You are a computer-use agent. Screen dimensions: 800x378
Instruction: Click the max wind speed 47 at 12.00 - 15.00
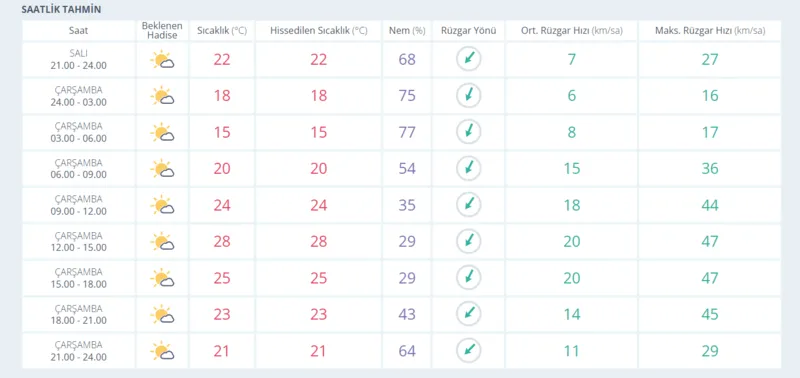click(x=710, y=241)
